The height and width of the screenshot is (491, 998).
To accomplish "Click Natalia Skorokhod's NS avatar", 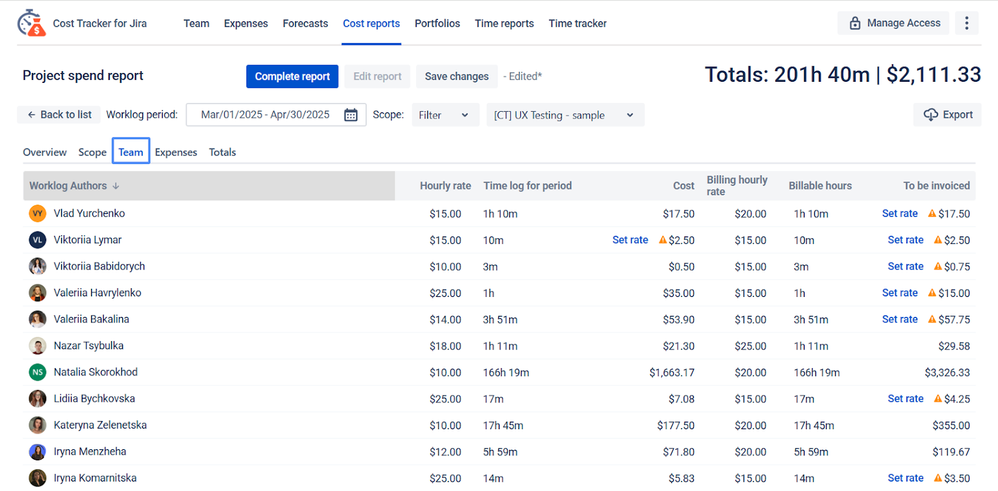I will click(x=38, y=372).
